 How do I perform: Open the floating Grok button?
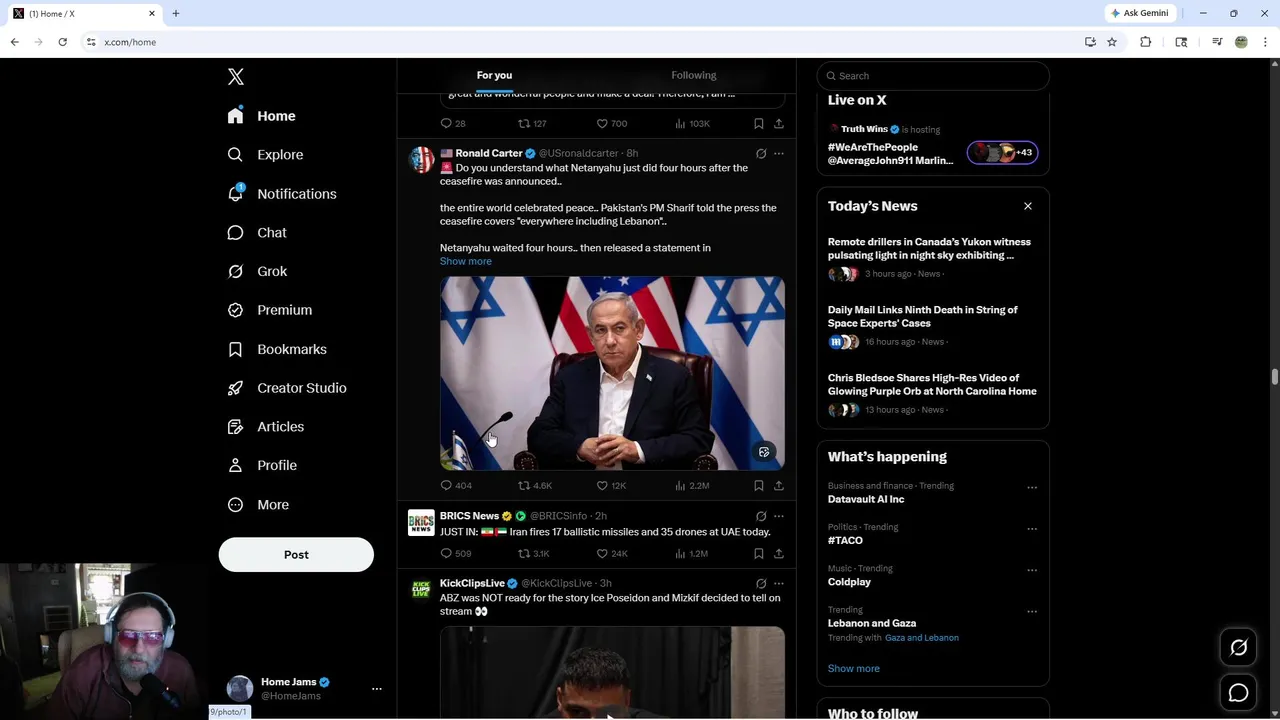(1238, 648)
